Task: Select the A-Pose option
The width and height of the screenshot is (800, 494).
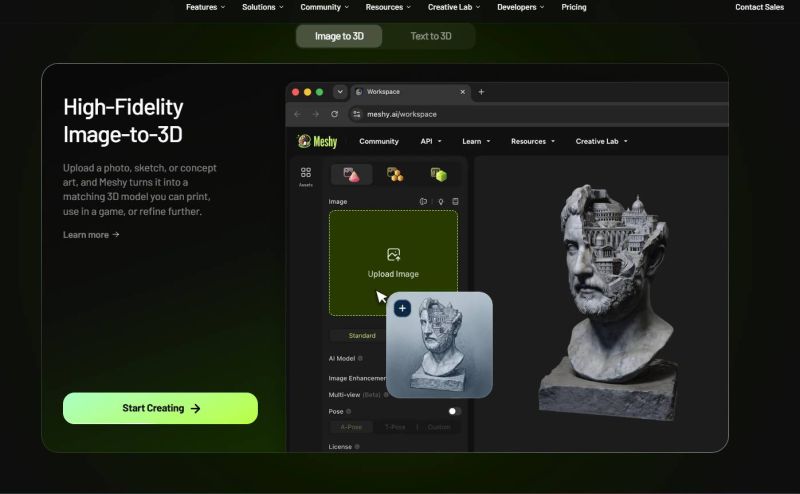Action: (351, 427)
